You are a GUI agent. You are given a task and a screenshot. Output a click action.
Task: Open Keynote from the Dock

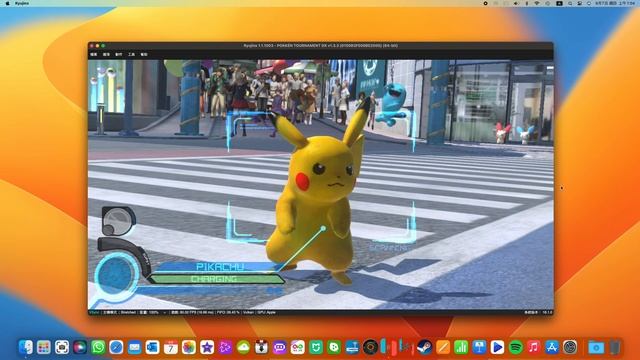(479, 347)
